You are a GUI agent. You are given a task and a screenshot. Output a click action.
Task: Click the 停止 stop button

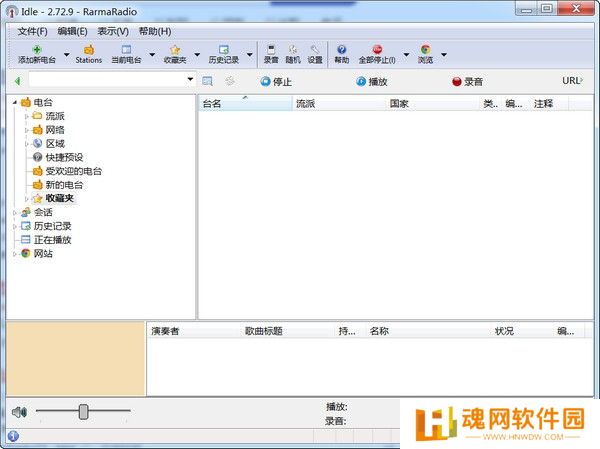pos(276,82)
